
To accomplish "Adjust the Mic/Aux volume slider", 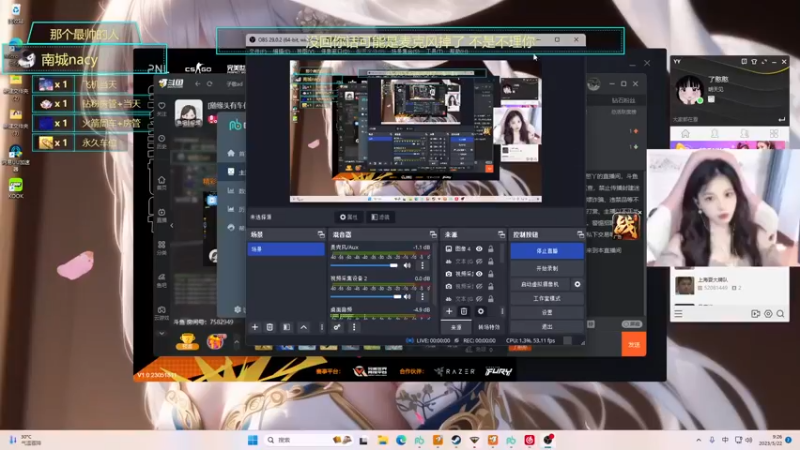I will pyautogui.click(x=364, y=265).
